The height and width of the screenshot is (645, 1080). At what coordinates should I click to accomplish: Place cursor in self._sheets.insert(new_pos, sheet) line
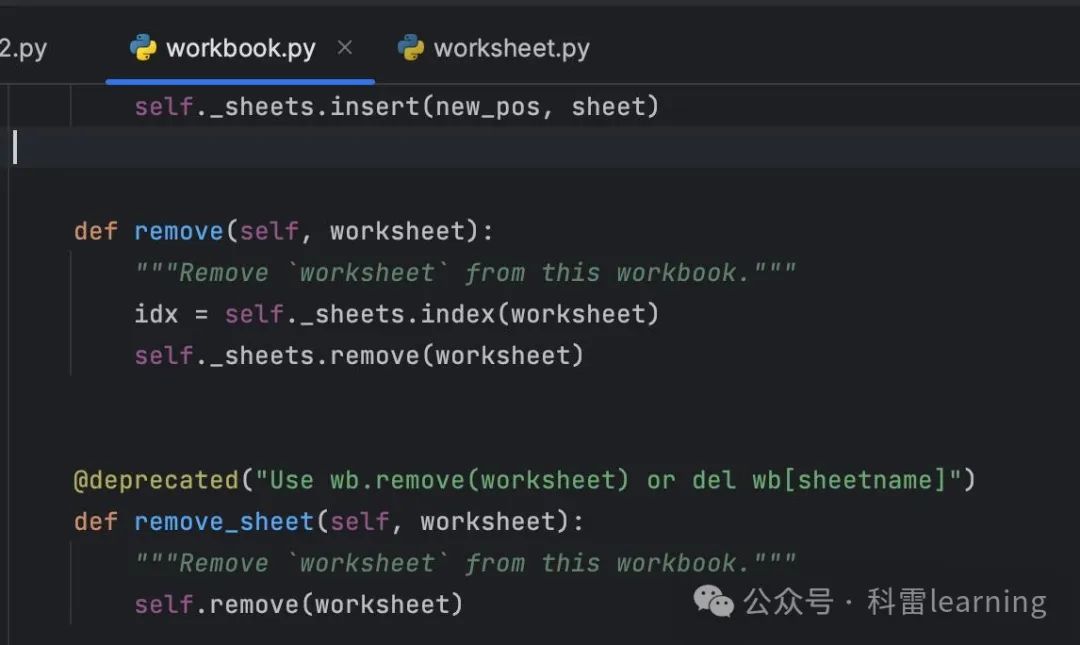click(x=397, y=107)
